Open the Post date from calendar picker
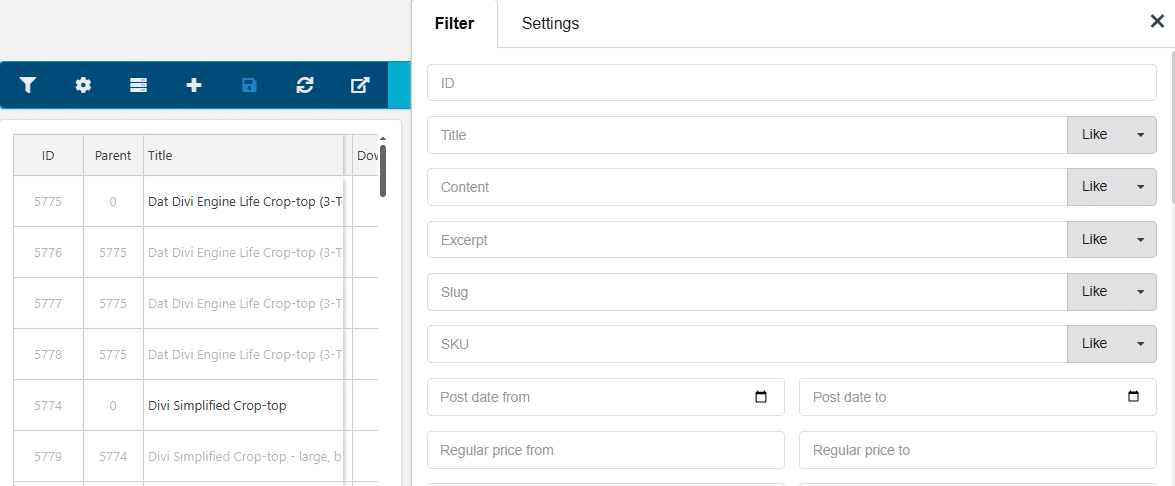 pos(761,397)
